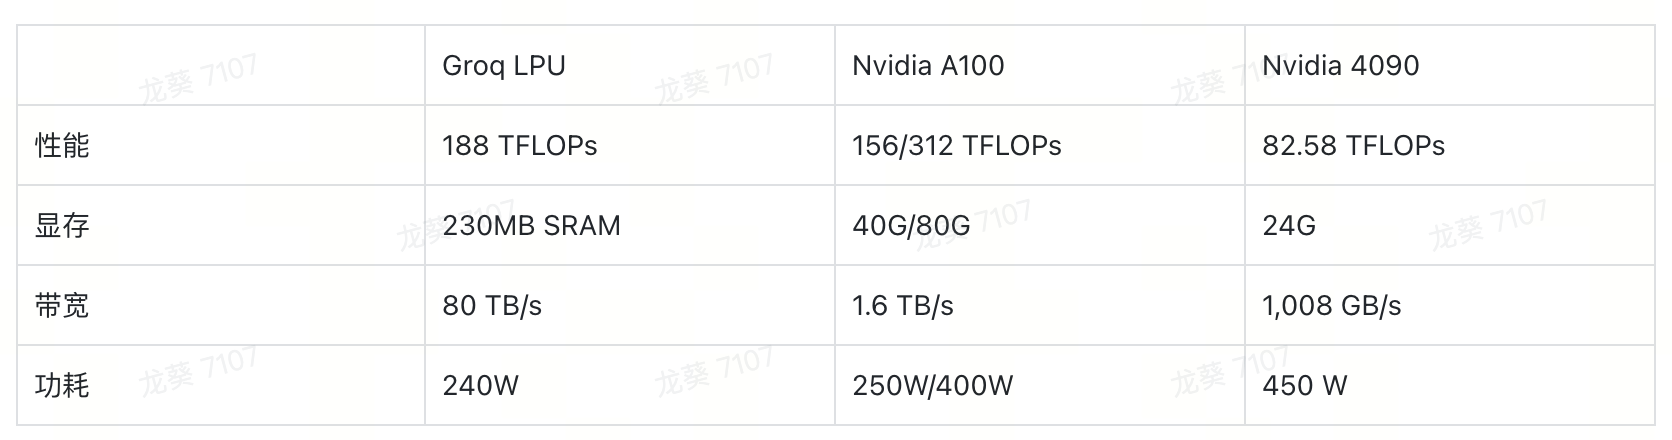The height and width of the screenshot is (440, 1672).
Task: Select the 40G/80G memory cell
Action: click(1040, 225)
